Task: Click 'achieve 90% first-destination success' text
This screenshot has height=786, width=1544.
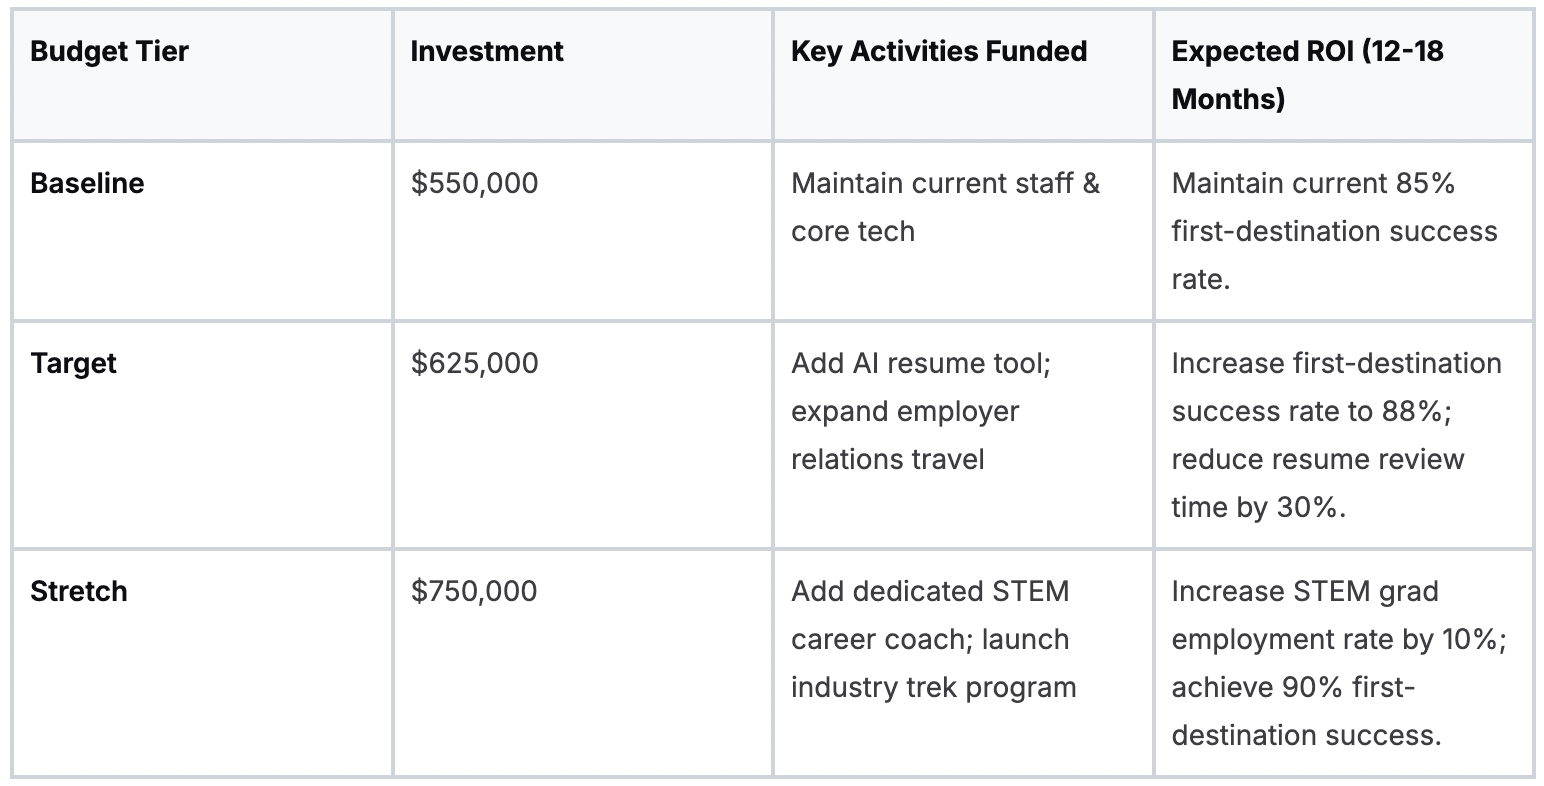Action: [x=1306, y=711]
